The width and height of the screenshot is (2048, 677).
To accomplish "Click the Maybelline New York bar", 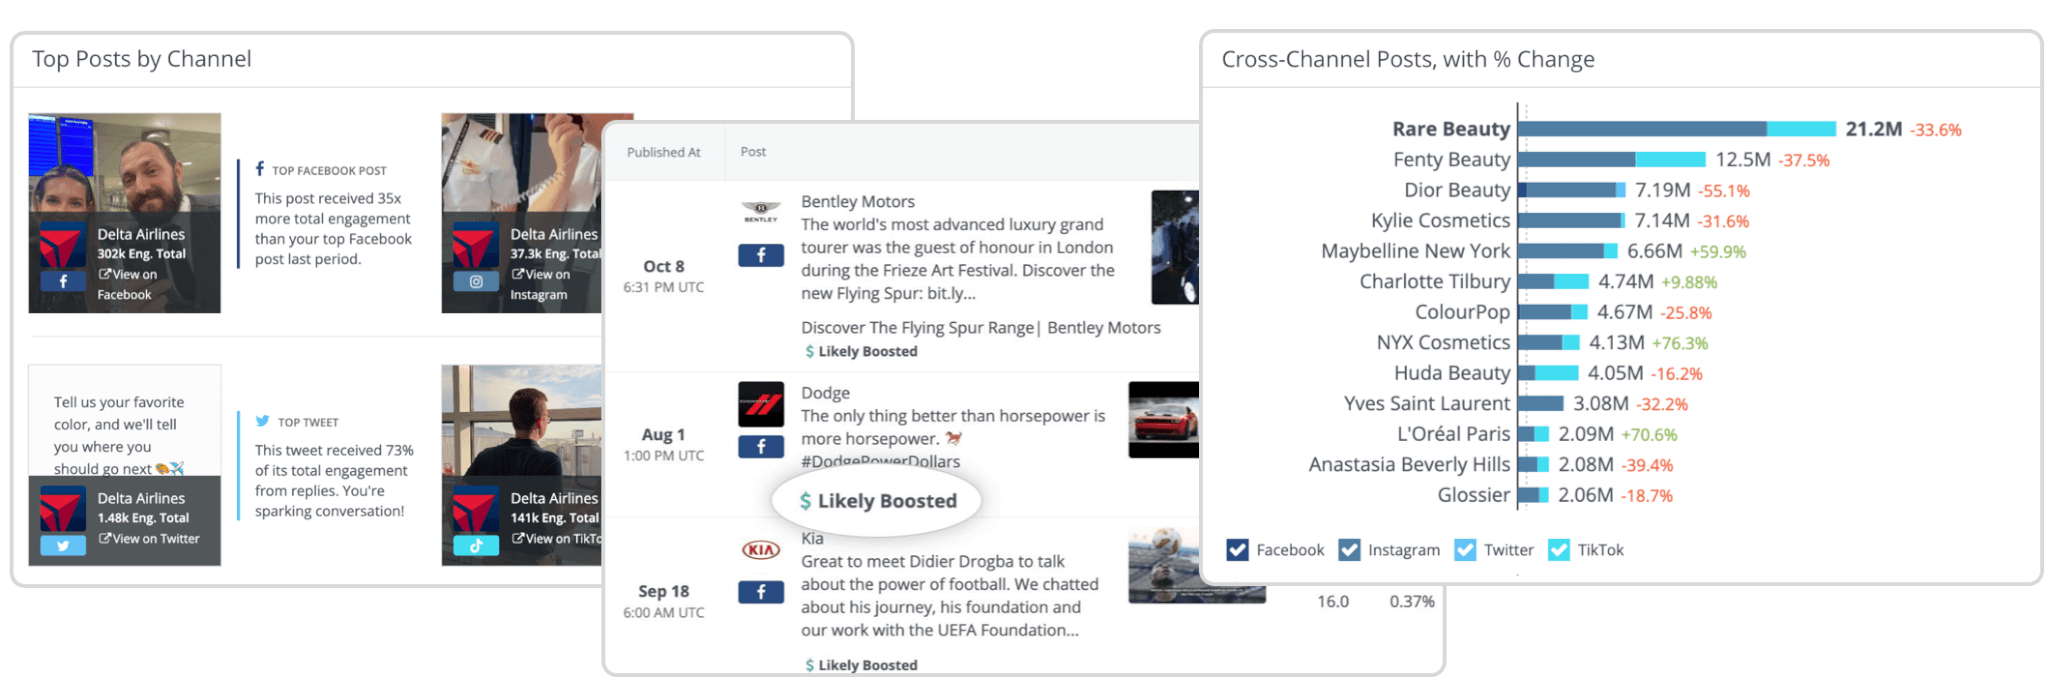I will point(1568,251).
